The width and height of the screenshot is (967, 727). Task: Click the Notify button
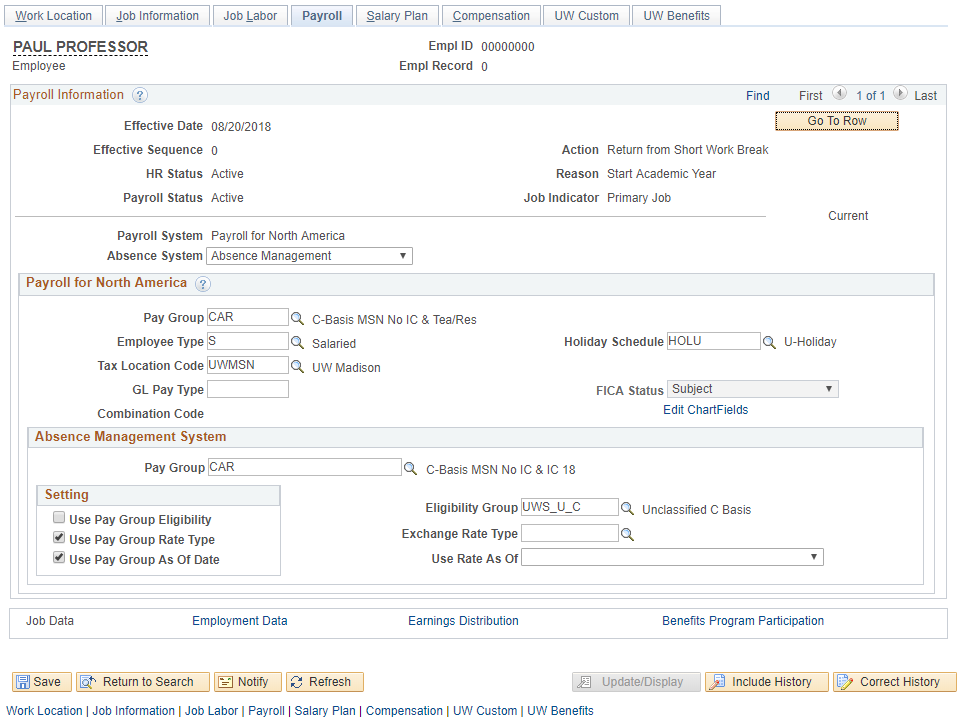(x=248, y=682)
